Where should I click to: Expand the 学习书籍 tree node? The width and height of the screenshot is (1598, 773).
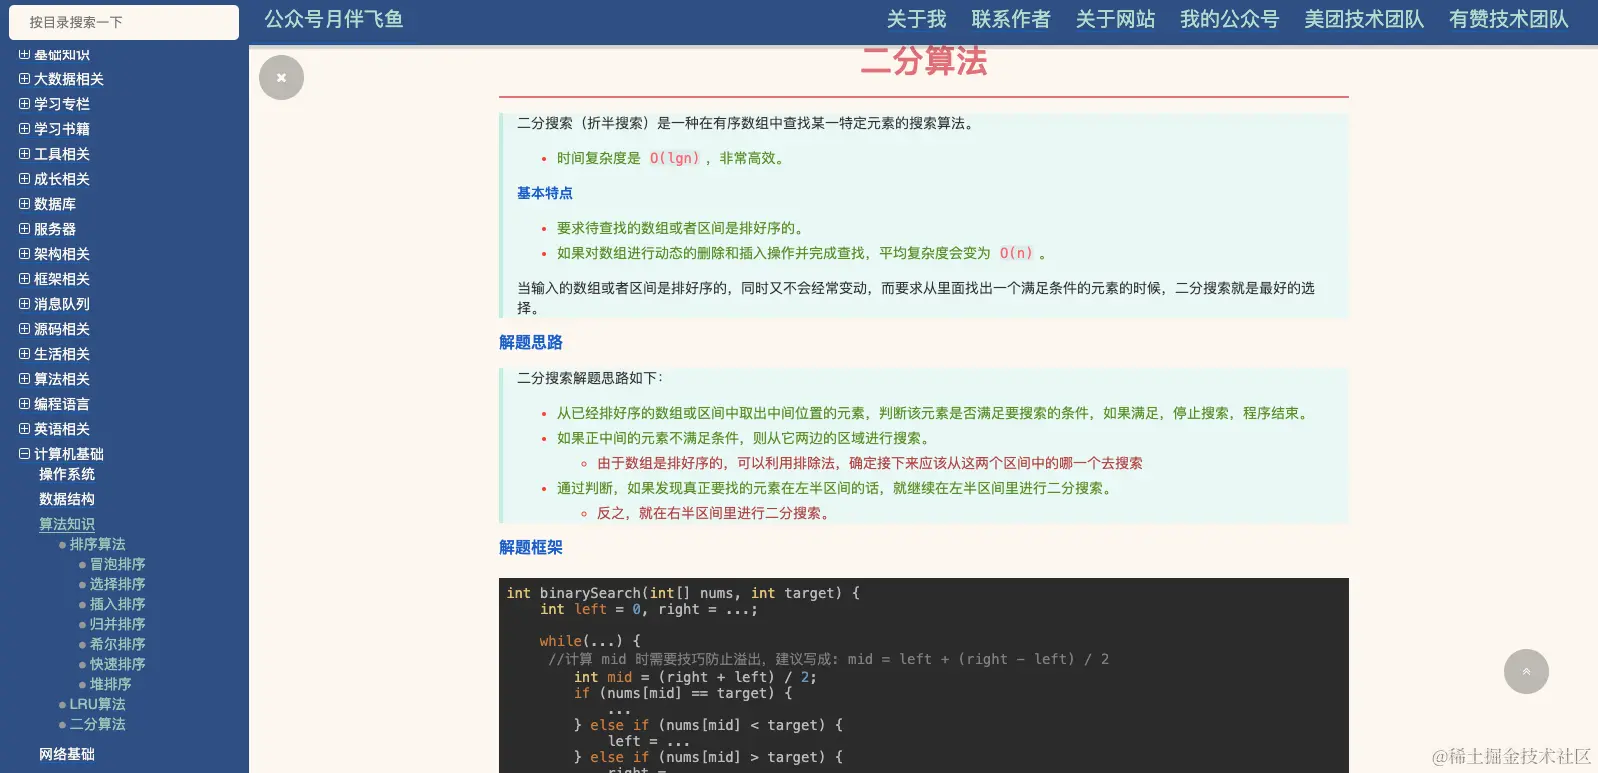(x=24, y=128)
